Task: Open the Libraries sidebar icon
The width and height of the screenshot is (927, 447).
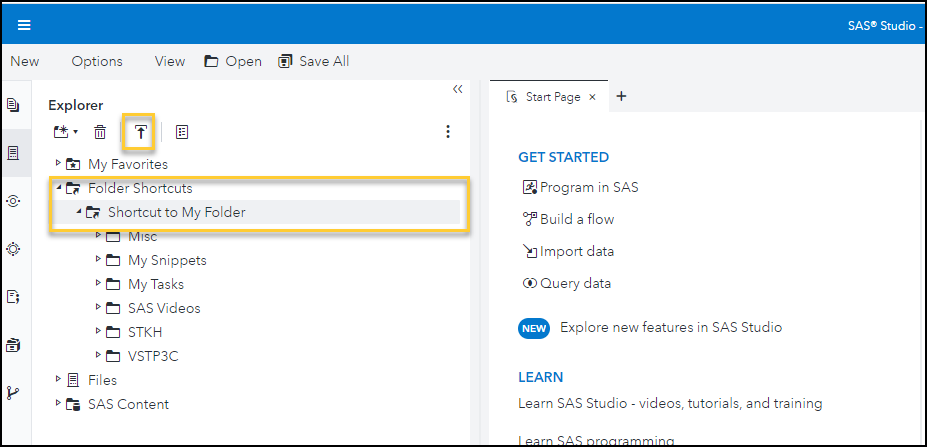Action: (x=13, y=345)
